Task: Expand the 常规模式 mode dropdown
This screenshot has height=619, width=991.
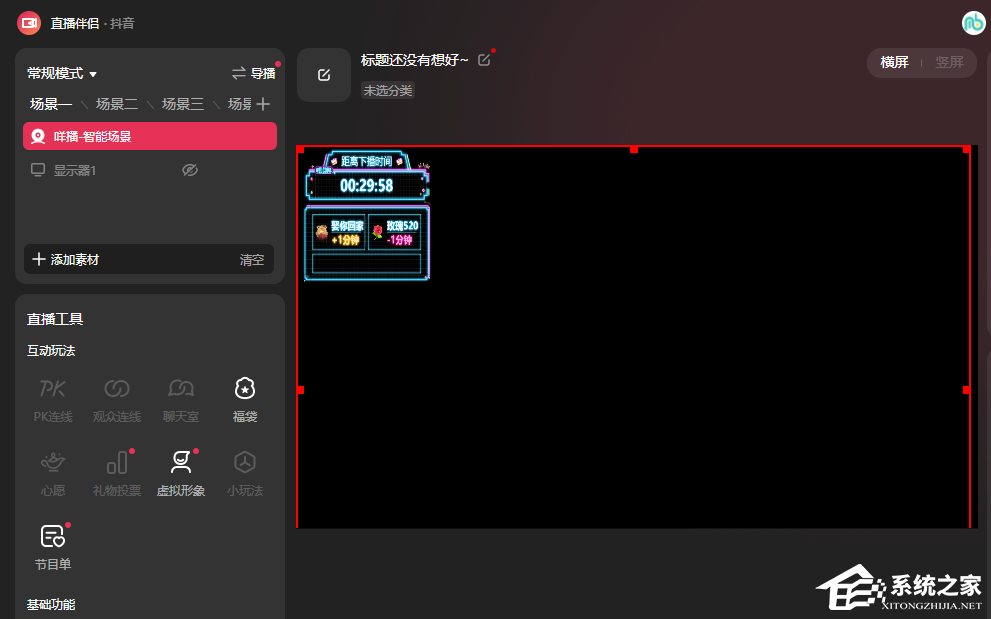Action: (62, 73)
